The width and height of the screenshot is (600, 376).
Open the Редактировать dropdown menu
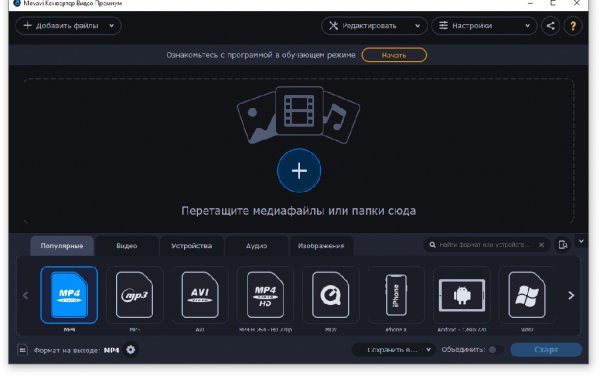[374, 26]
